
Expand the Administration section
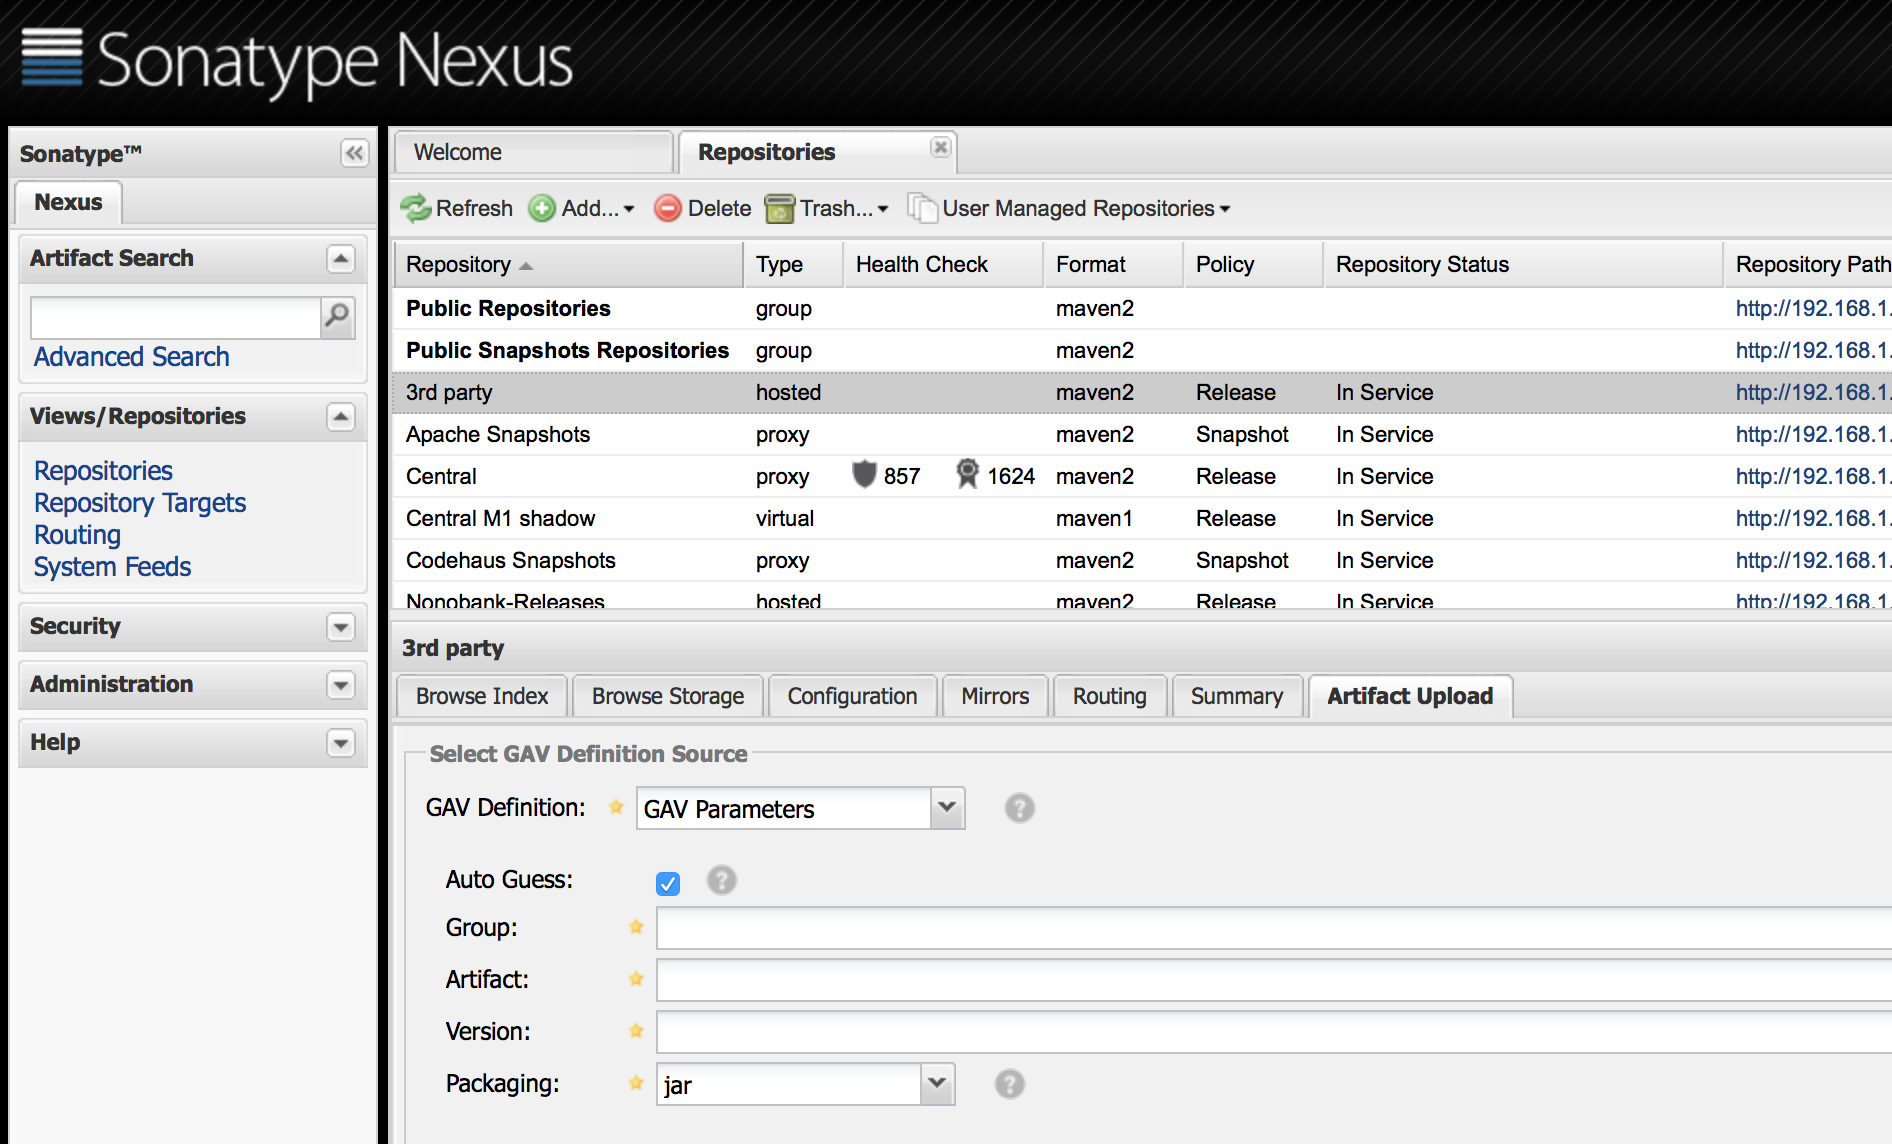pyautogui.click(x=341, y=685)
